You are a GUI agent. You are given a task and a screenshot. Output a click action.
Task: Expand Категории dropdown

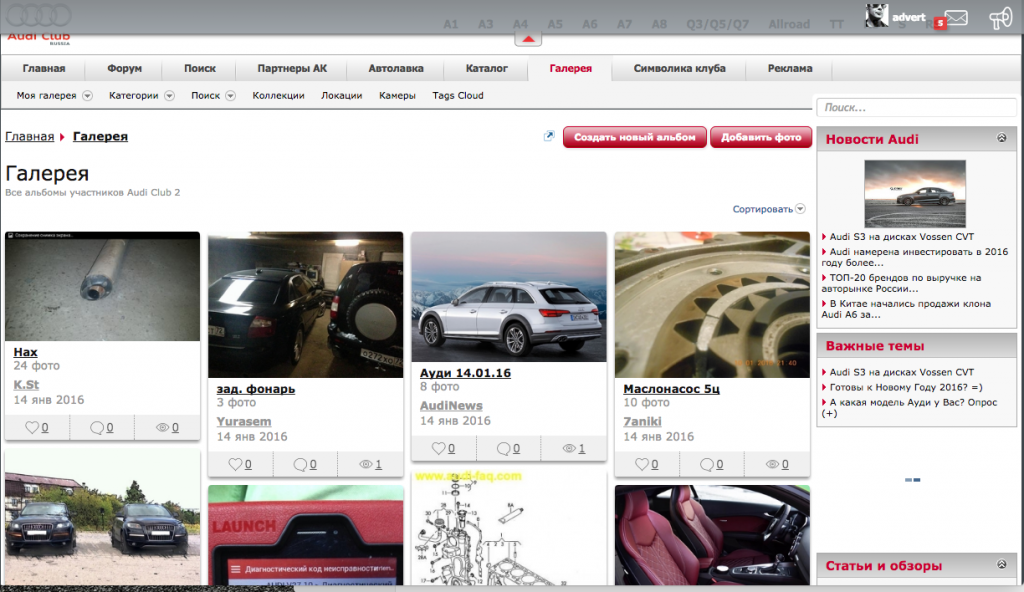pos(169,95)
